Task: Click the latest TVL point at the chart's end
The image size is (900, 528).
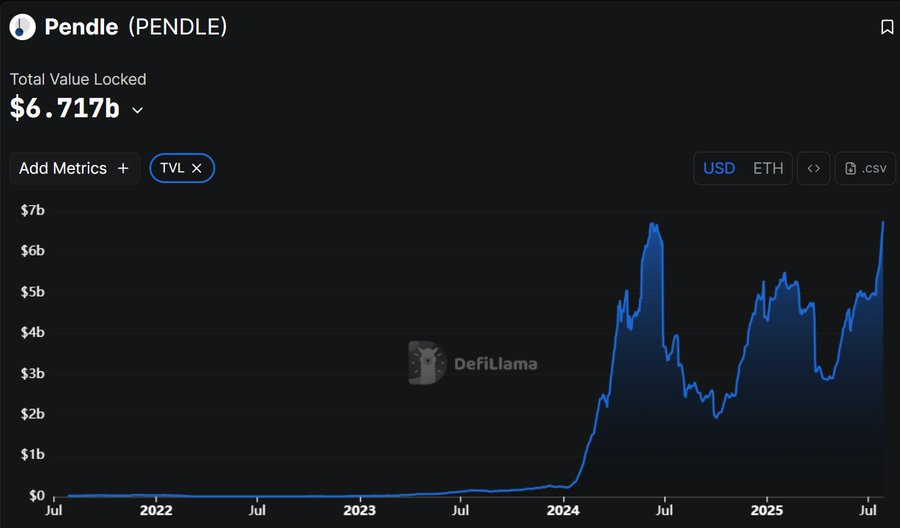Action: (x=883, y=222)
